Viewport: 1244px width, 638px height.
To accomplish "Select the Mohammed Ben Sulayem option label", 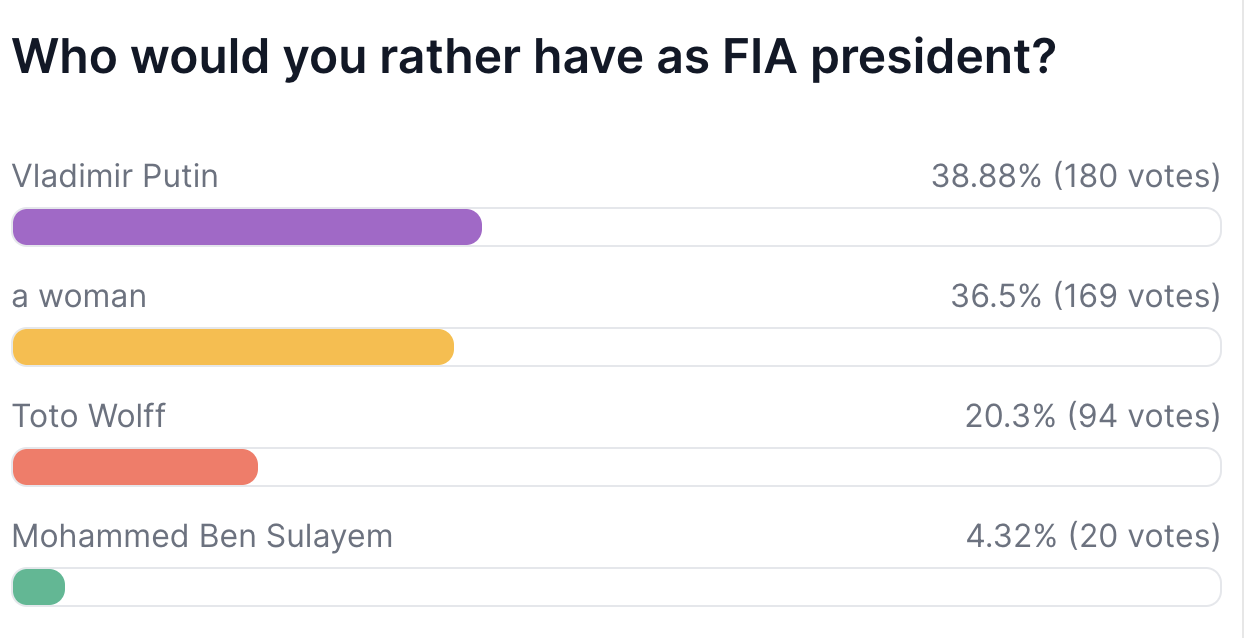I will [202, 536].
